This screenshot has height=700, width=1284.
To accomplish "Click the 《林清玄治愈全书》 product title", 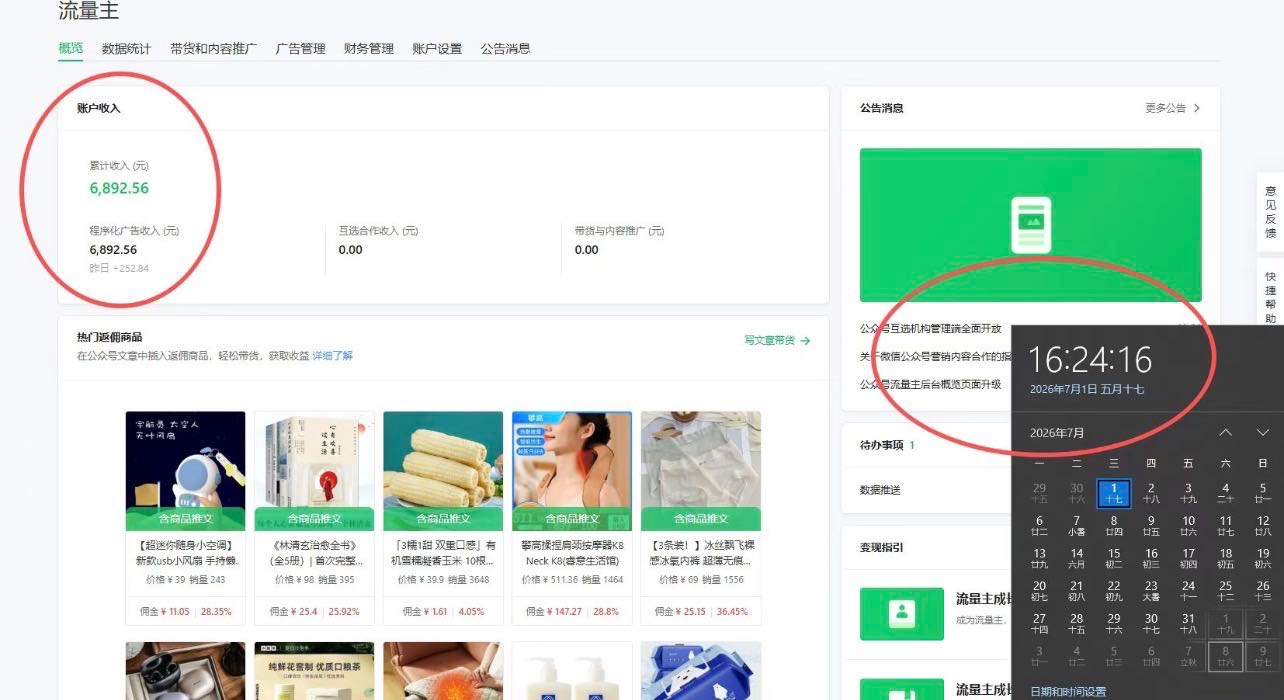I will pyautogui.click(x=314, y=553).
